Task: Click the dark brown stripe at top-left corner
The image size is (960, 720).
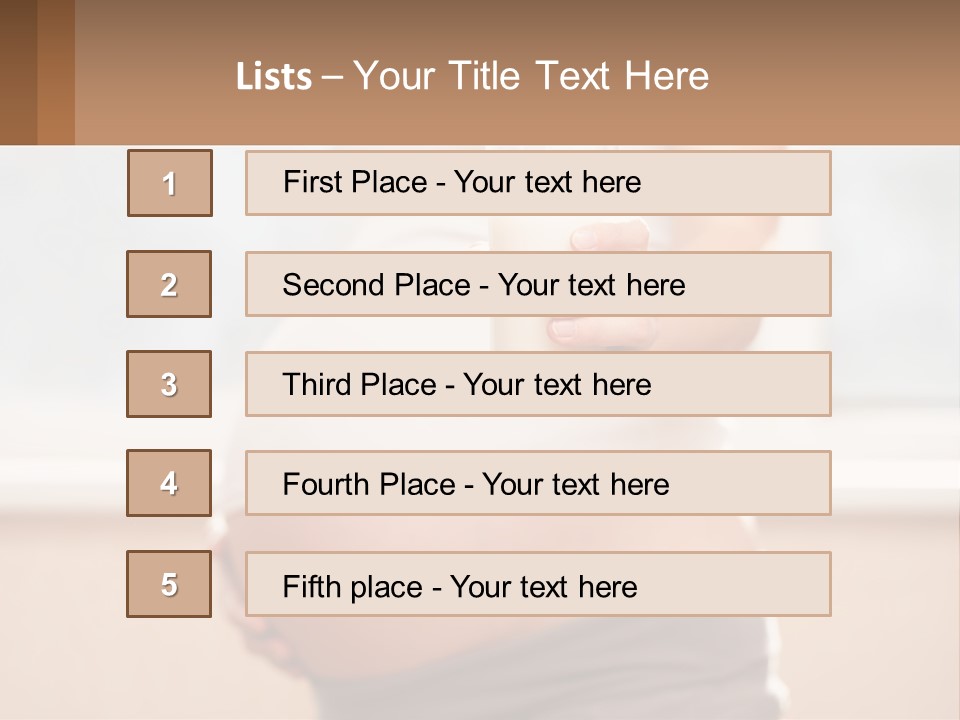Action: tap(18, 72)
